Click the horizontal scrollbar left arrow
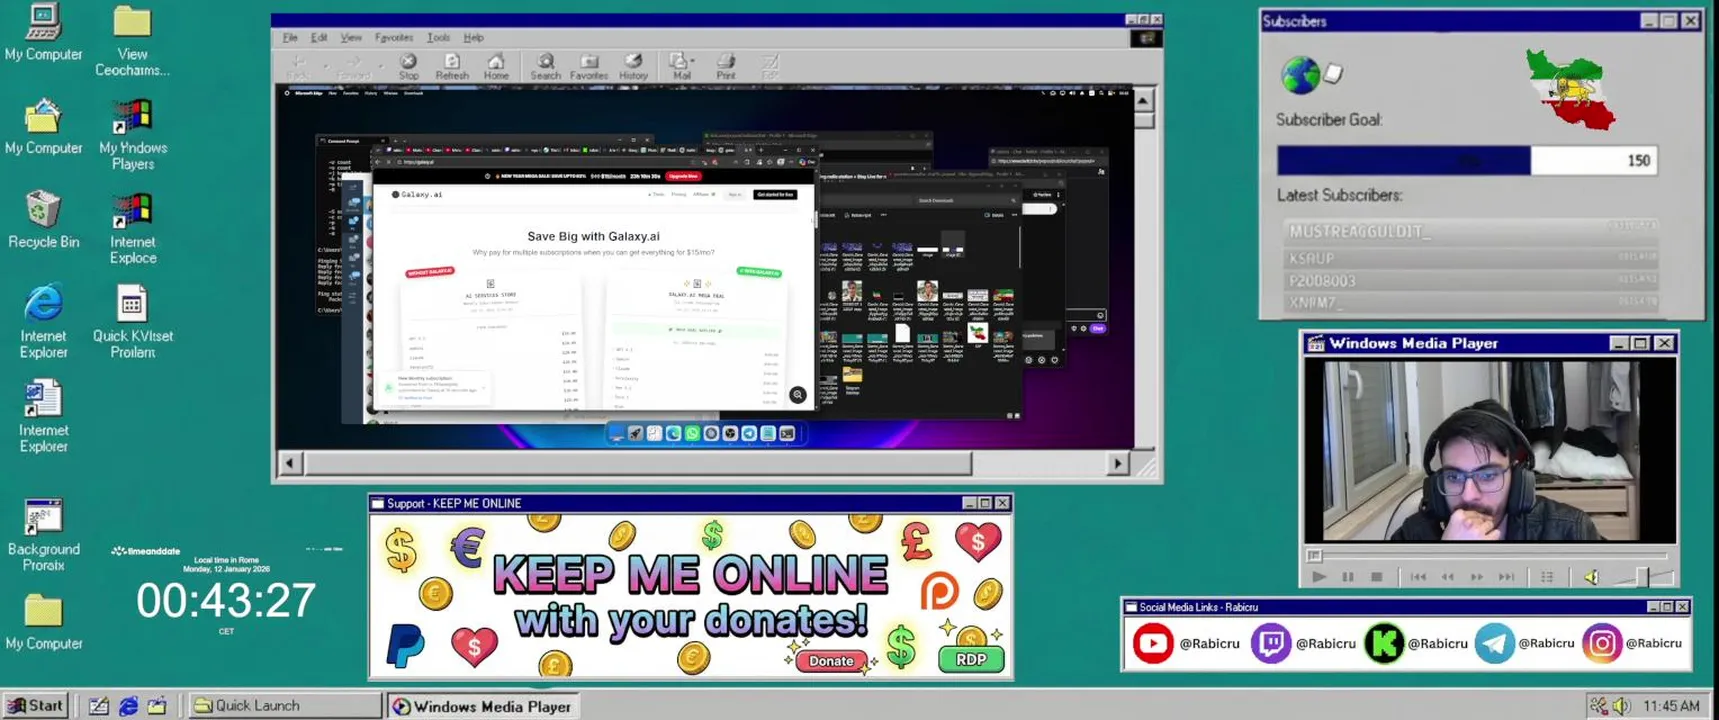This screenshot has width=1719, height=720. click(290, 463)
